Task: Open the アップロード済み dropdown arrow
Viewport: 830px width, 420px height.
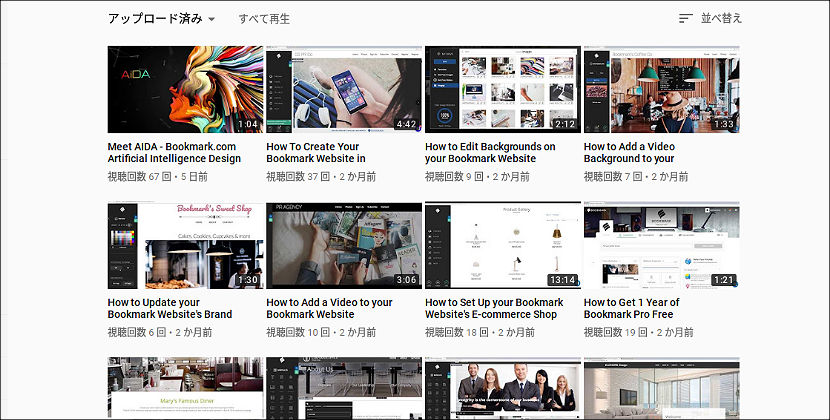Action: [212, 19]
